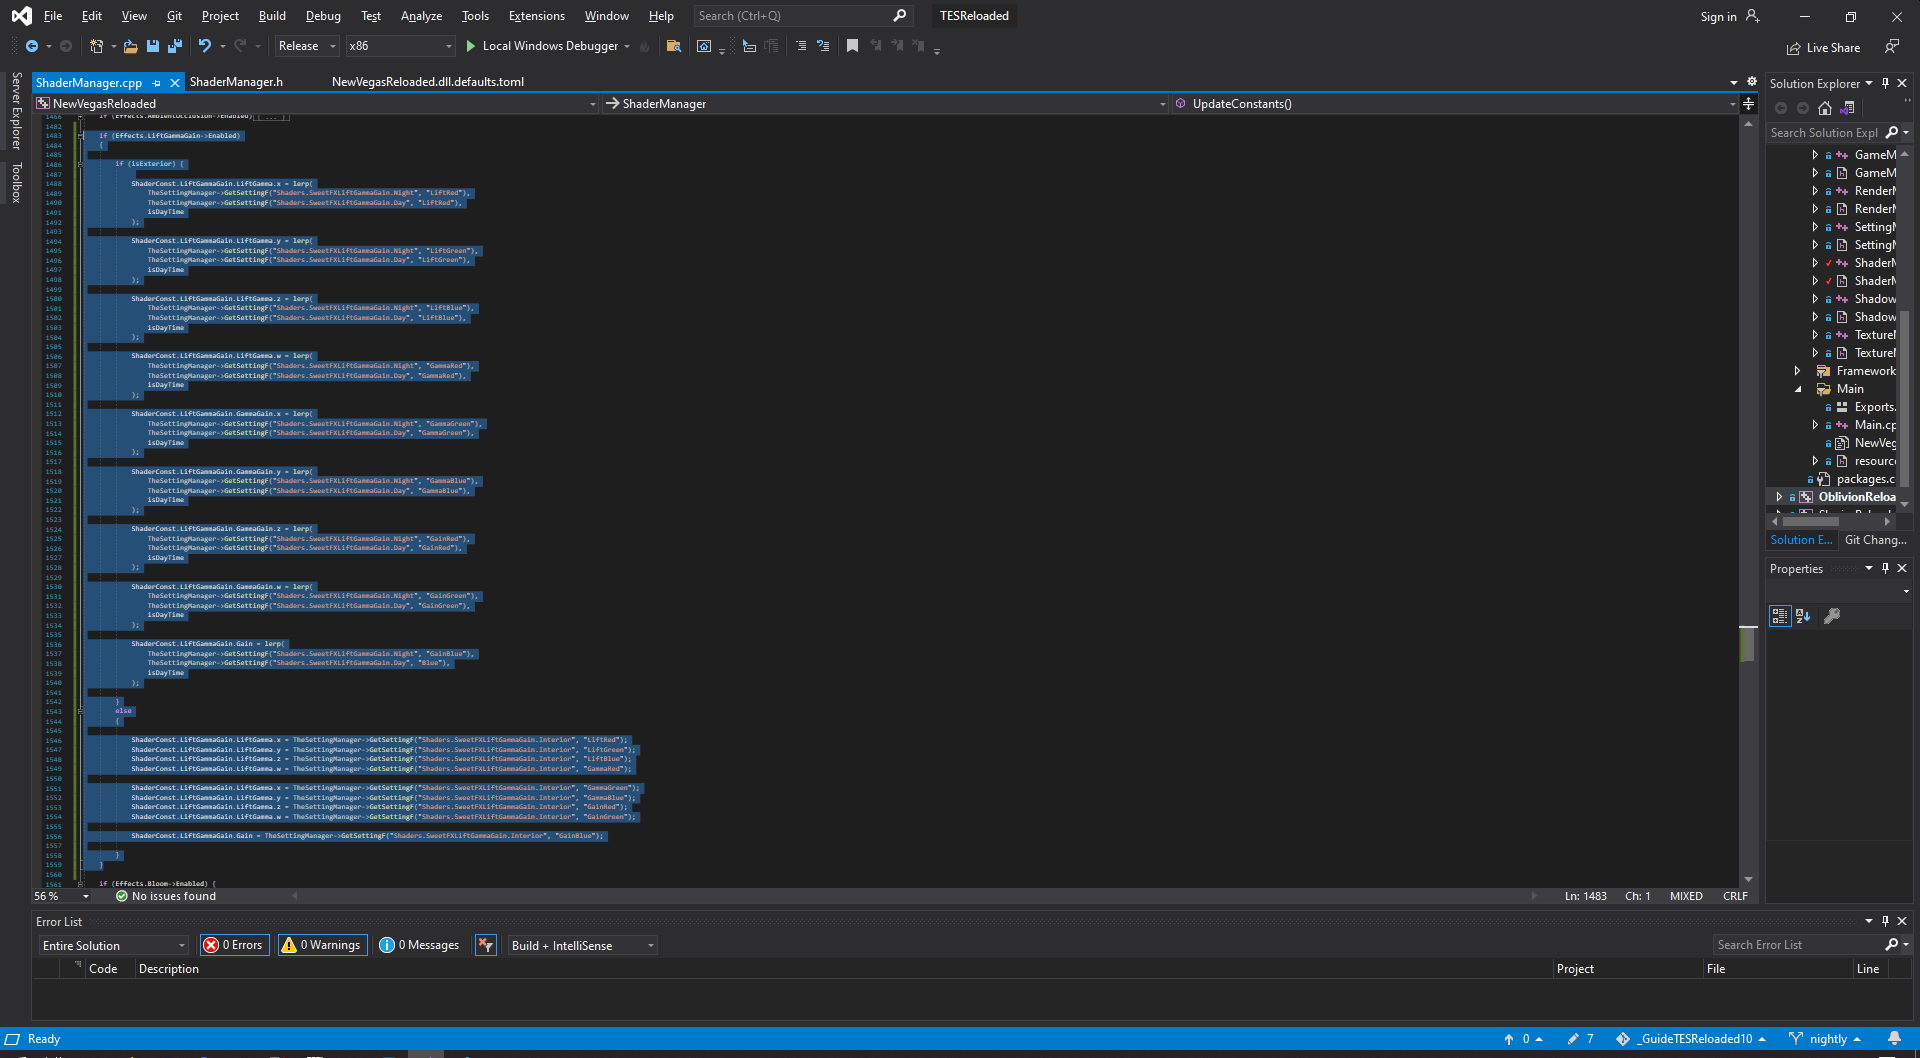
Task: Open the Debug menu
Action: [x=323, y=16]
